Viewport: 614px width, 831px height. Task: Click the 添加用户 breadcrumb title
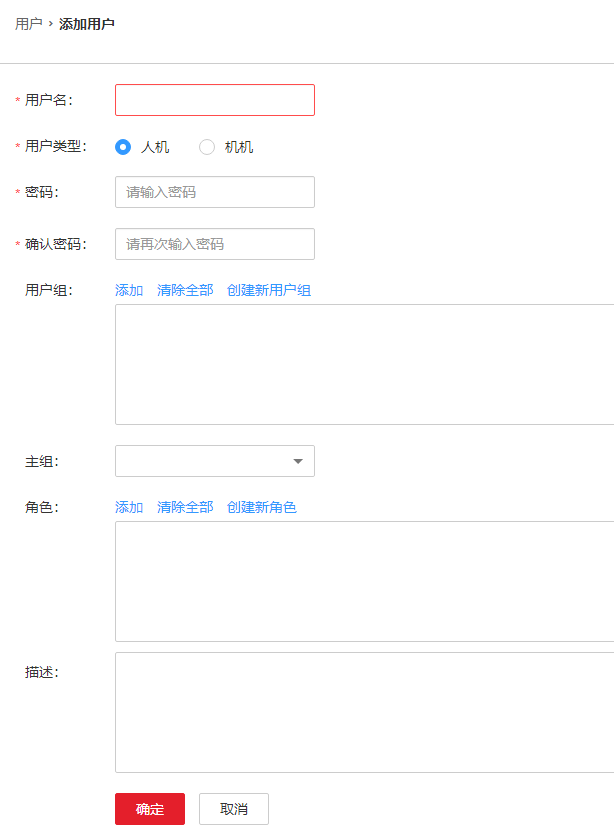point(87,23)
